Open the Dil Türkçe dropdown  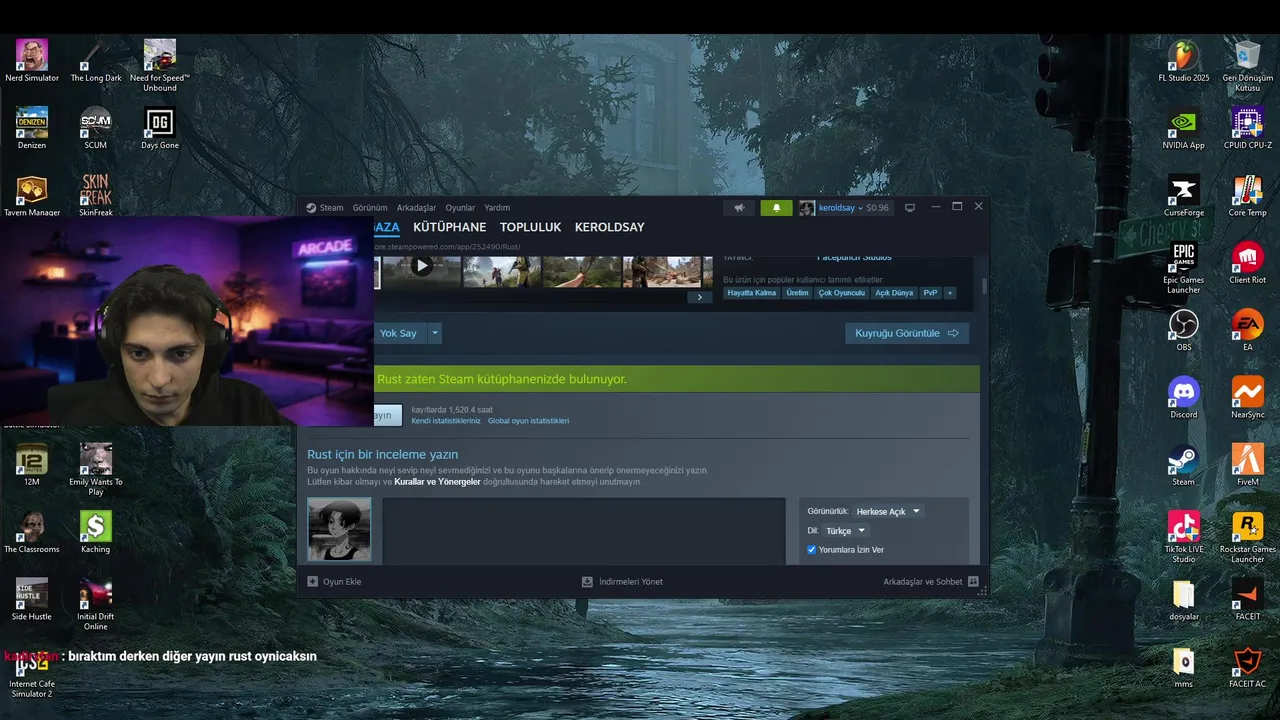coord(845,531)
